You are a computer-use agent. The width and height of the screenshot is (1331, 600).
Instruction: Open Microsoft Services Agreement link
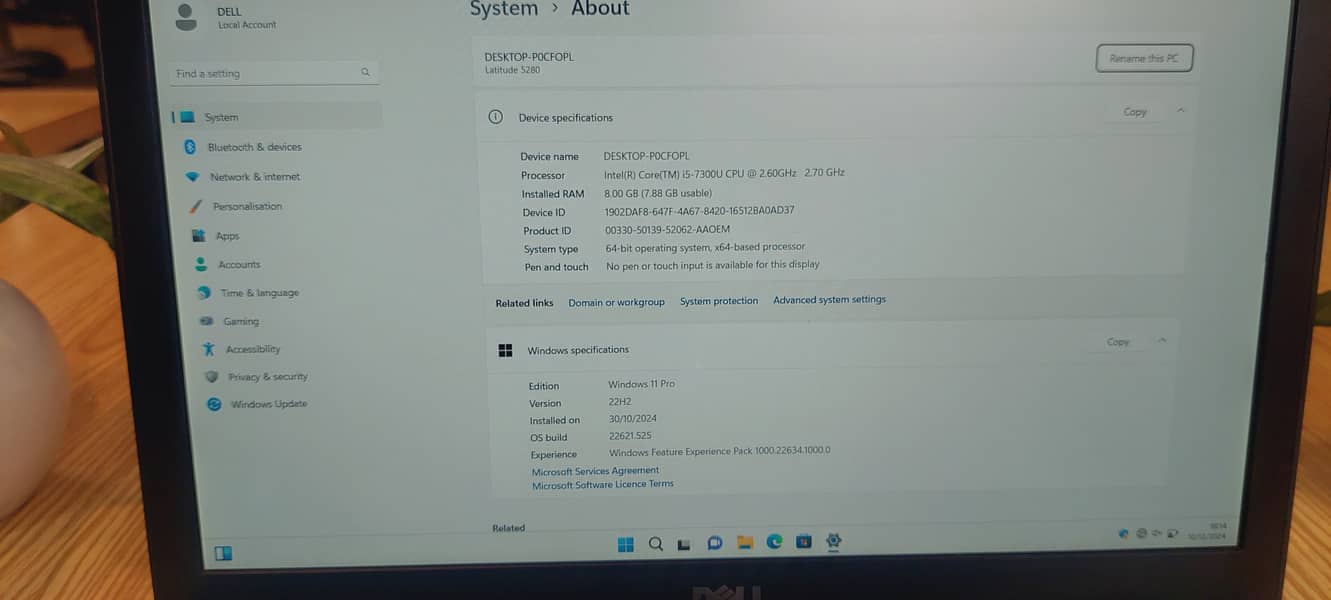point(595,471)
